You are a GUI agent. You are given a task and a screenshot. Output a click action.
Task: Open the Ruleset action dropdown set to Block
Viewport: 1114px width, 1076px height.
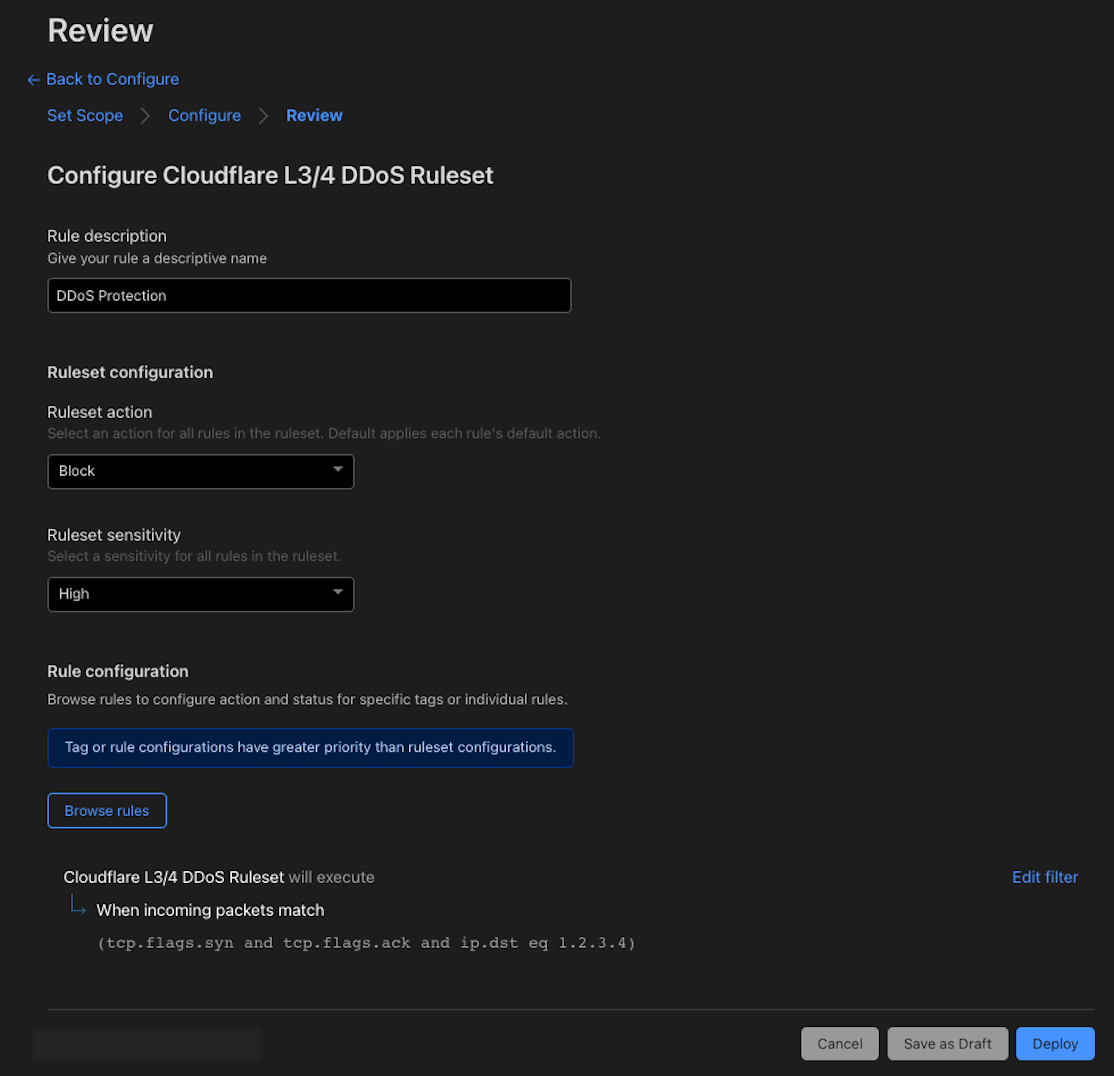coord(200,472)
